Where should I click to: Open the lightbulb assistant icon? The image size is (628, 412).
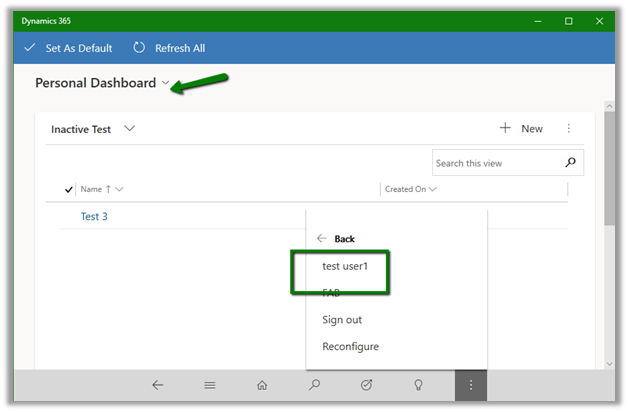[418, 385]
